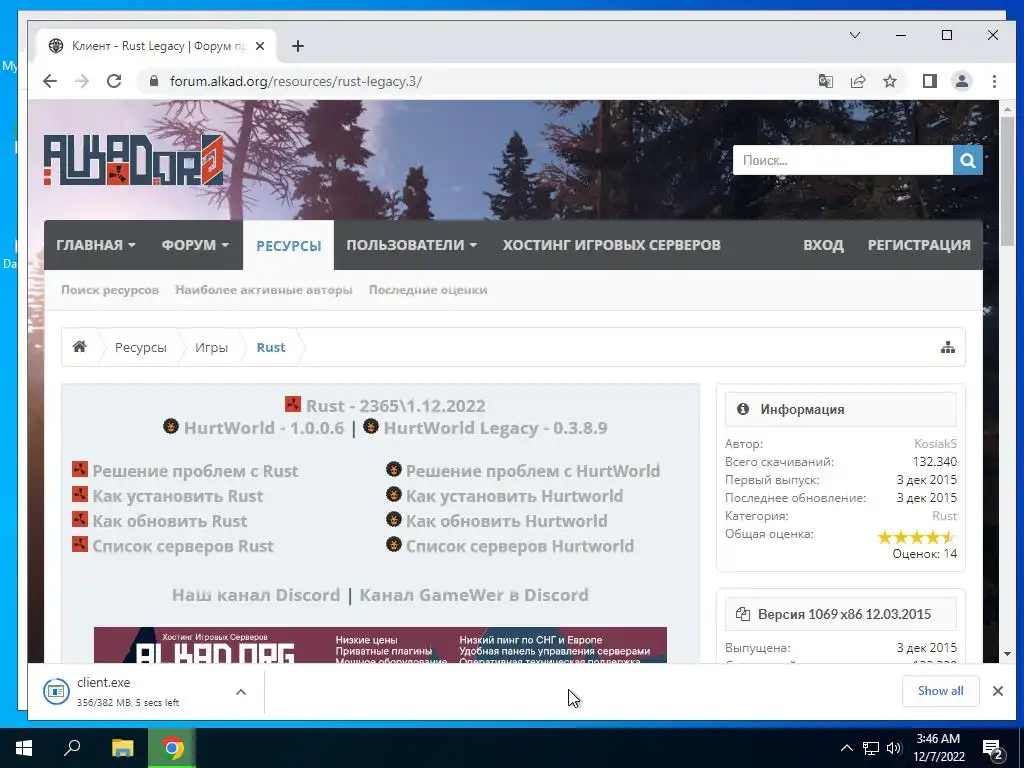Reload the current page
1024x768 pixels.
pyautogui.click(x=114, y=82)
